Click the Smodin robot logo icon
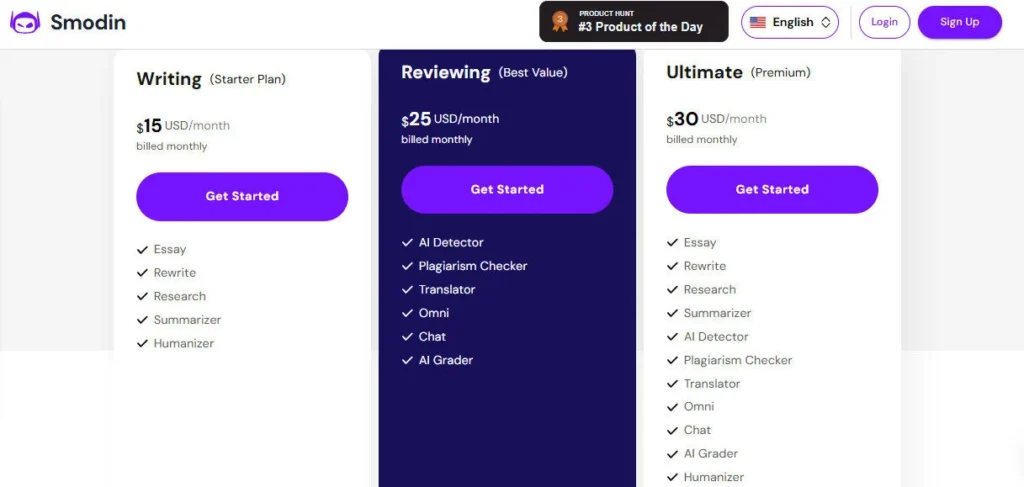 pos(25,22)
